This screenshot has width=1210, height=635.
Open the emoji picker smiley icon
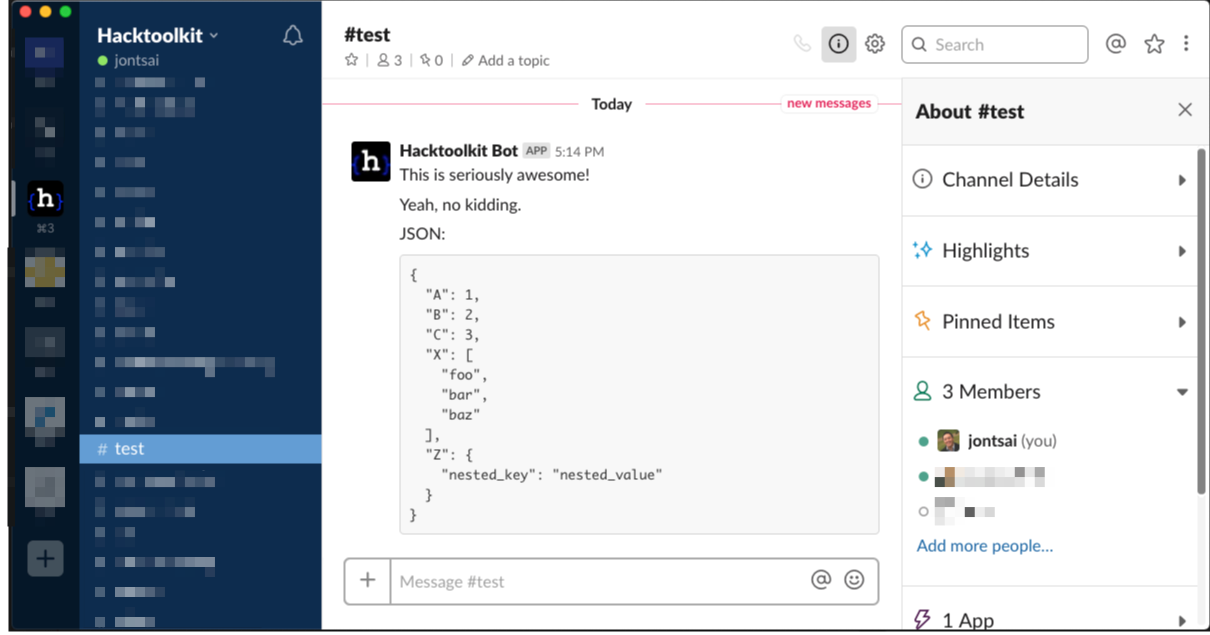pos(854,580)
